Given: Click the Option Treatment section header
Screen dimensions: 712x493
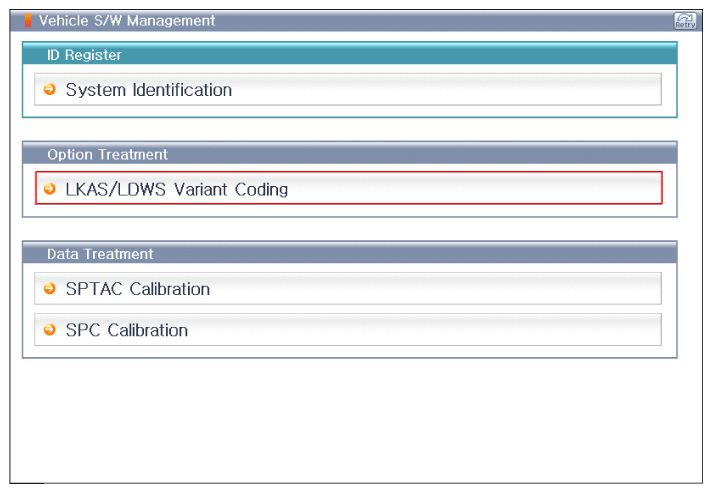Looking at the screenshot, I should (x=107, y=155).
